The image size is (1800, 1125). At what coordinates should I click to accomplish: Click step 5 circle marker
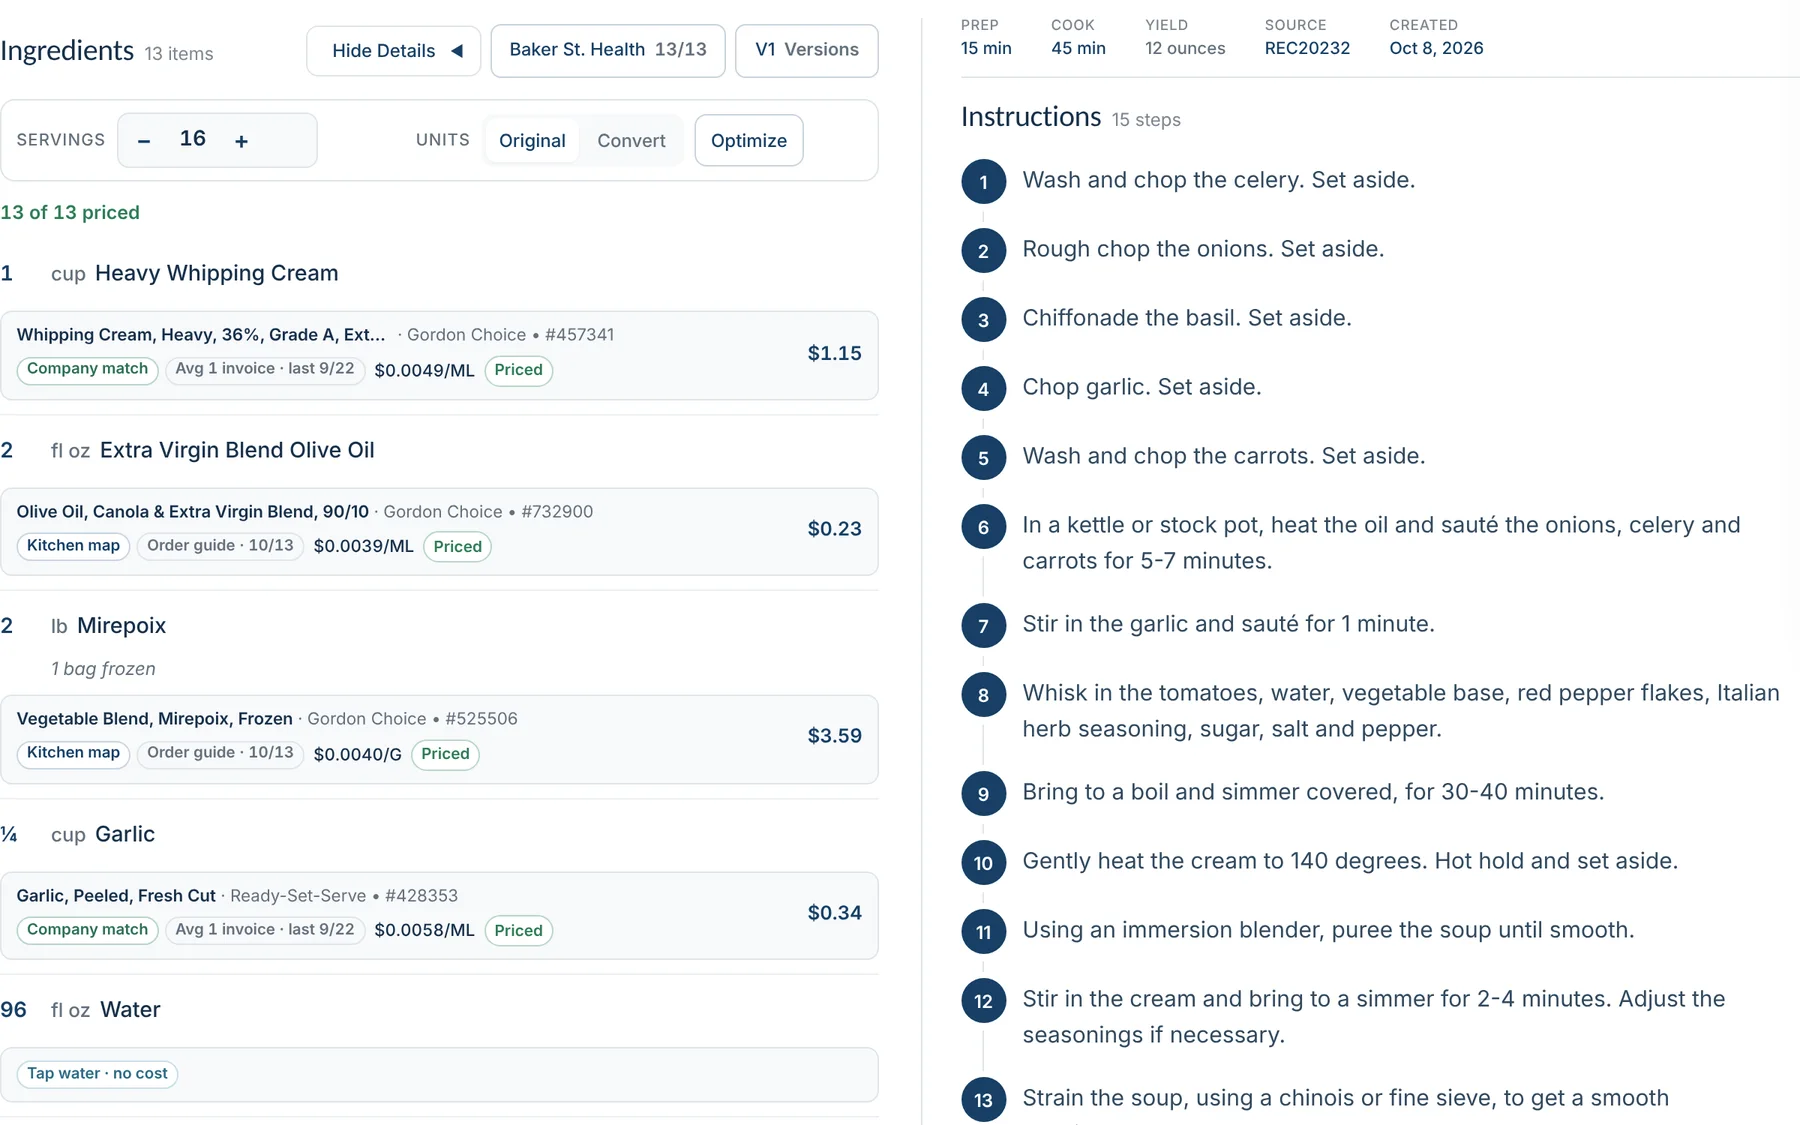tap(984, 458)
